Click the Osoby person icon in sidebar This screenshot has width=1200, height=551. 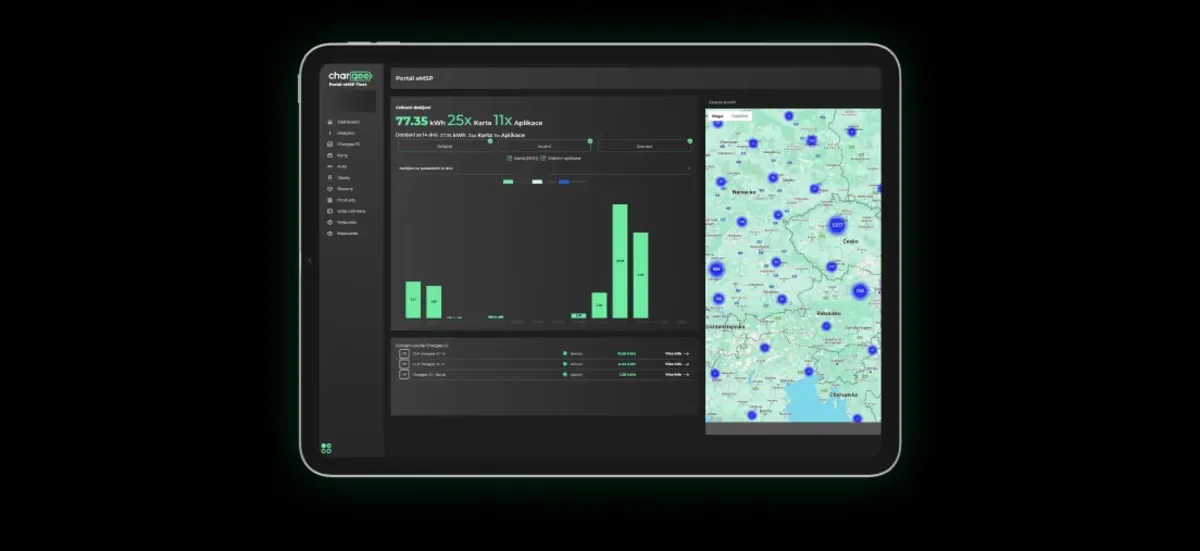[x=329, y=177]
